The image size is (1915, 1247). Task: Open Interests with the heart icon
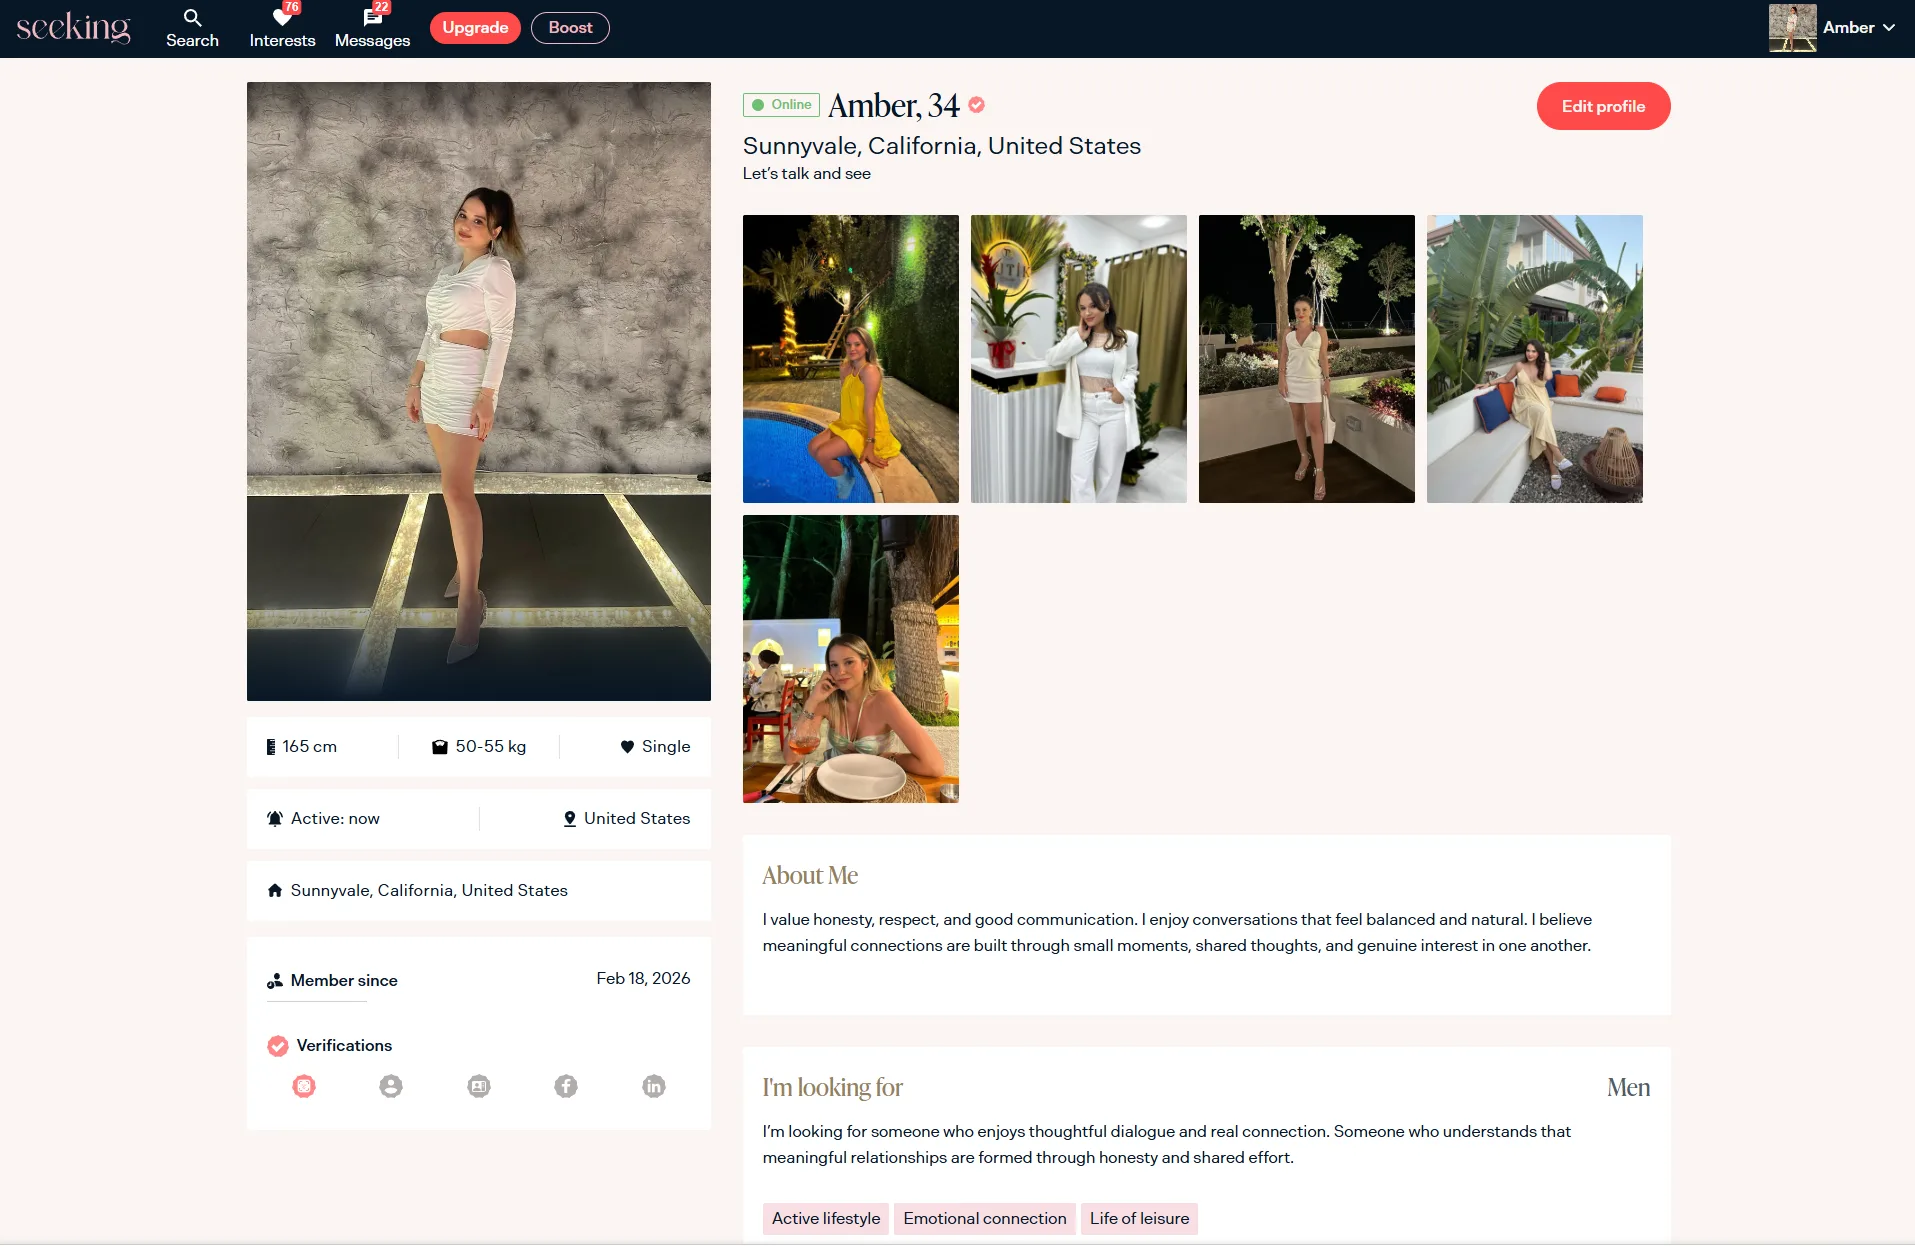(x=282, y=28)
